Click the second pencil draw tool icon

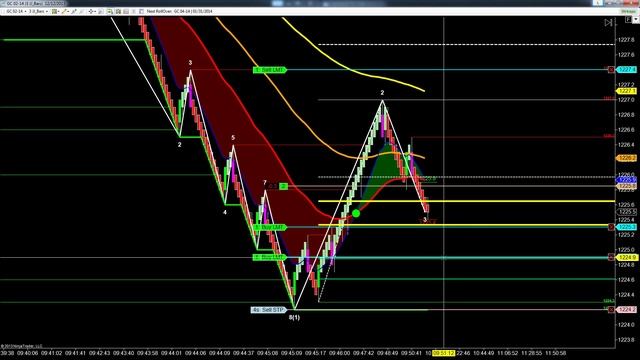74,11
